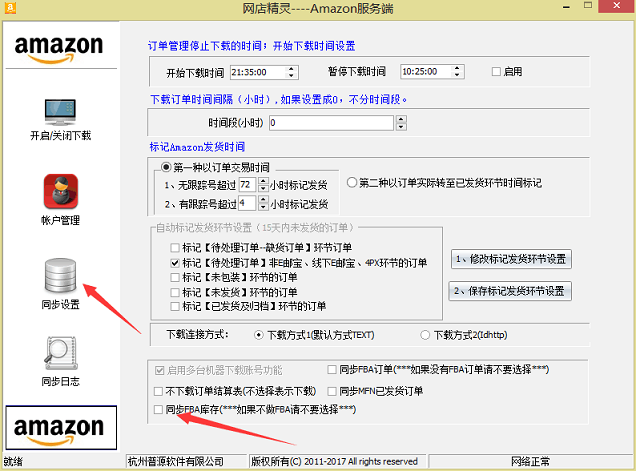Image resolution: width=636 pixels, height=471 pixels.
Task: Click the 无跟踪号超过 72 hours field
Action: (247, 185)
